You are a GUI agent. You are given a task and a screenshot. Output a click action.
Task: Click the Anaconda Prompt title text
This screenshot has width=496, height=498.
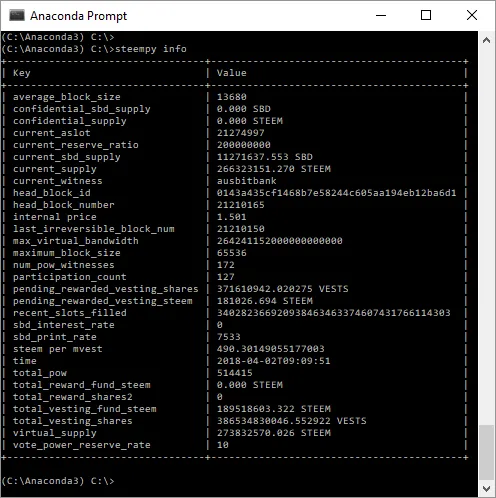coord(78,16)
